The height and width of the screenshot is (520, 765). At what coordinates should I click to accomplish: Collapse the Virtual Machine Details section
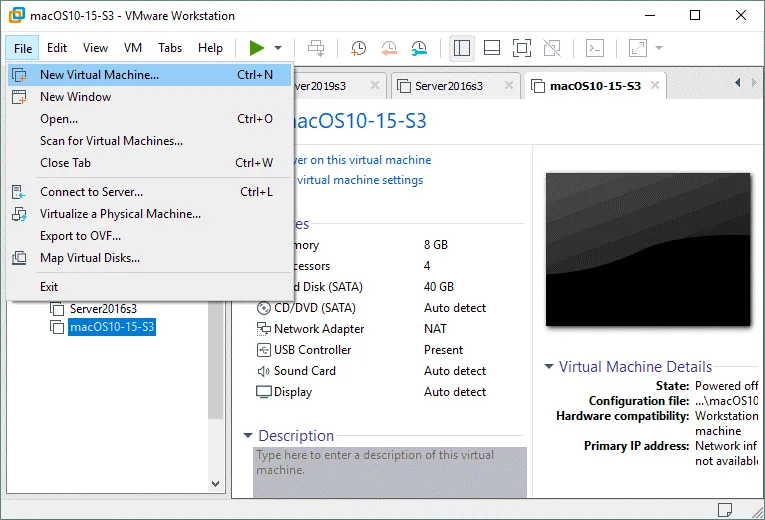[549, 367]
